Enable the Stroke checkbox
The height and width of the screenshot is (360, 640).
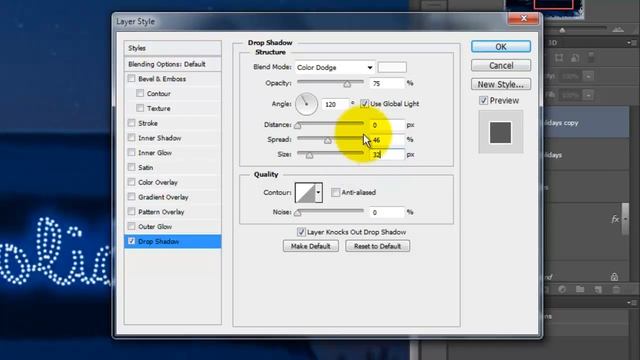coord(131,122)
